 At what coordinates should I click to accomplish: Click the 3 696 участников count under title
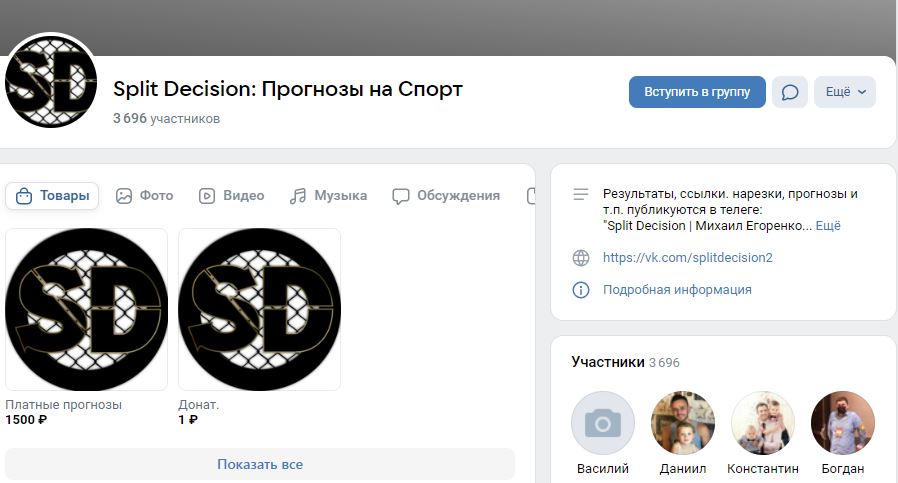[167, 119]
